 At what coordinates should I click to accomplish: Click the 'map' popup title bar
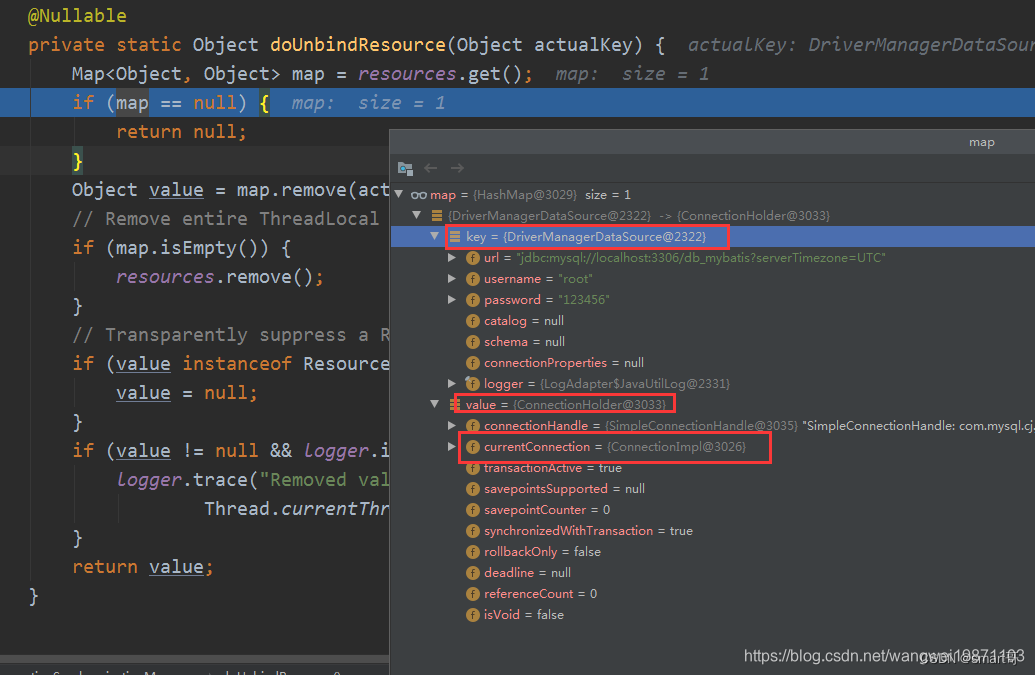(712, 142)
